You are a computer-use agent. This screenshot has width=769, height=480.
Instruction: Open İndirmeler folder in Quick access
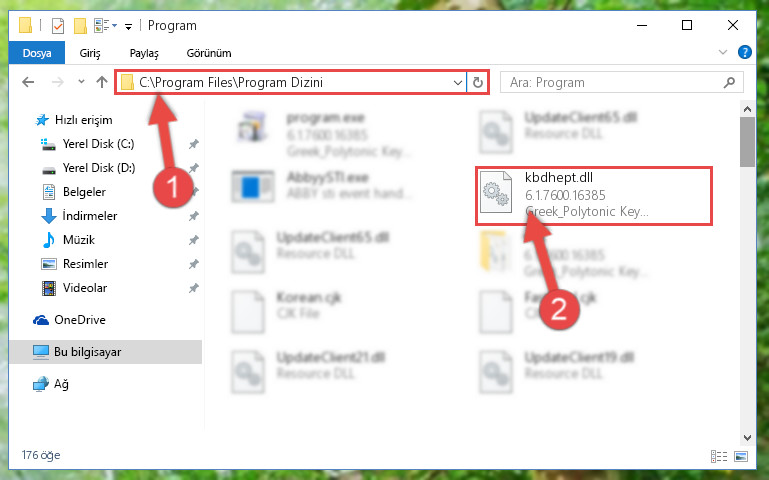coord(90,216)
